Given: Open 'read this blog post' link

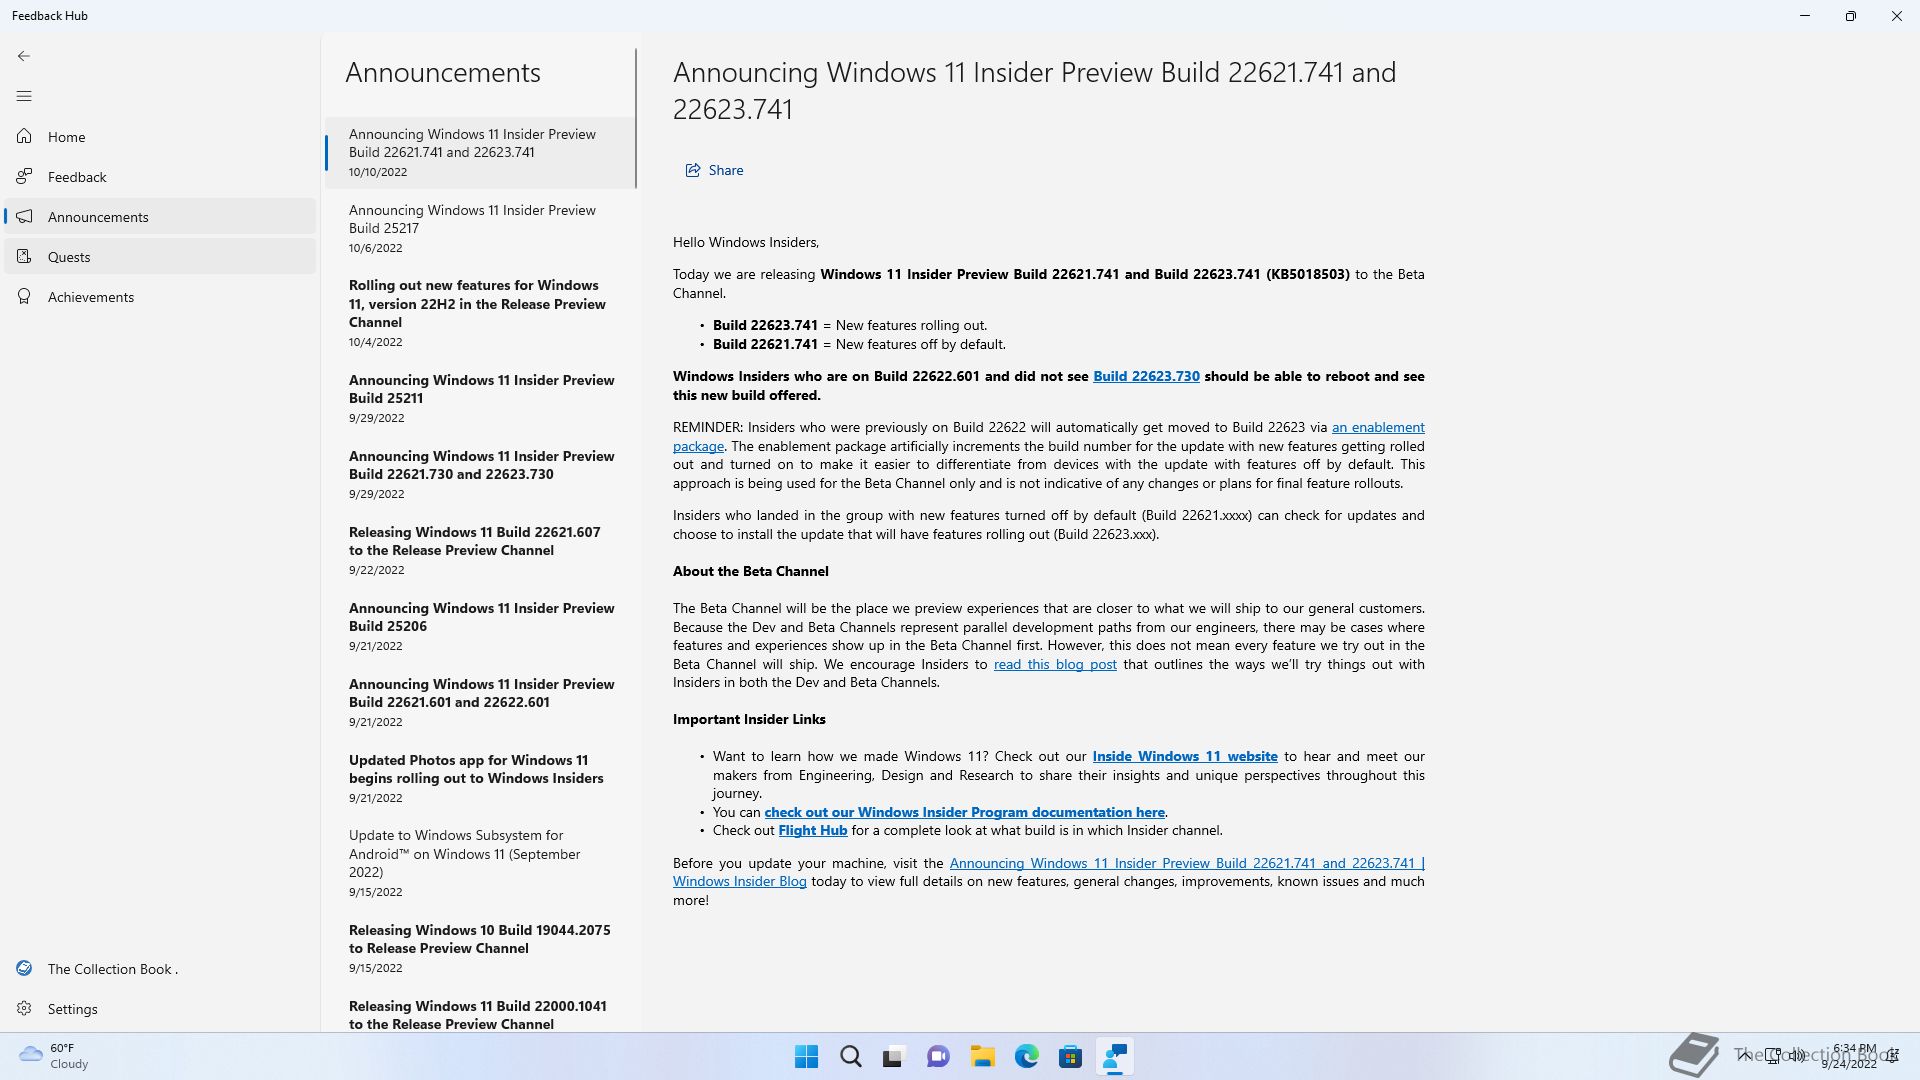Looking at the screenshot, I should coord(1055,664).
